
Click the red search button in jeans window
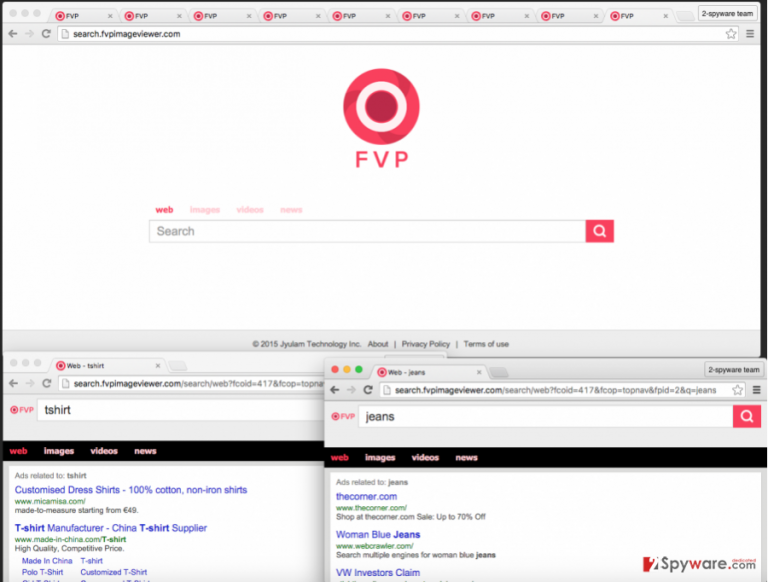[746, 416]
